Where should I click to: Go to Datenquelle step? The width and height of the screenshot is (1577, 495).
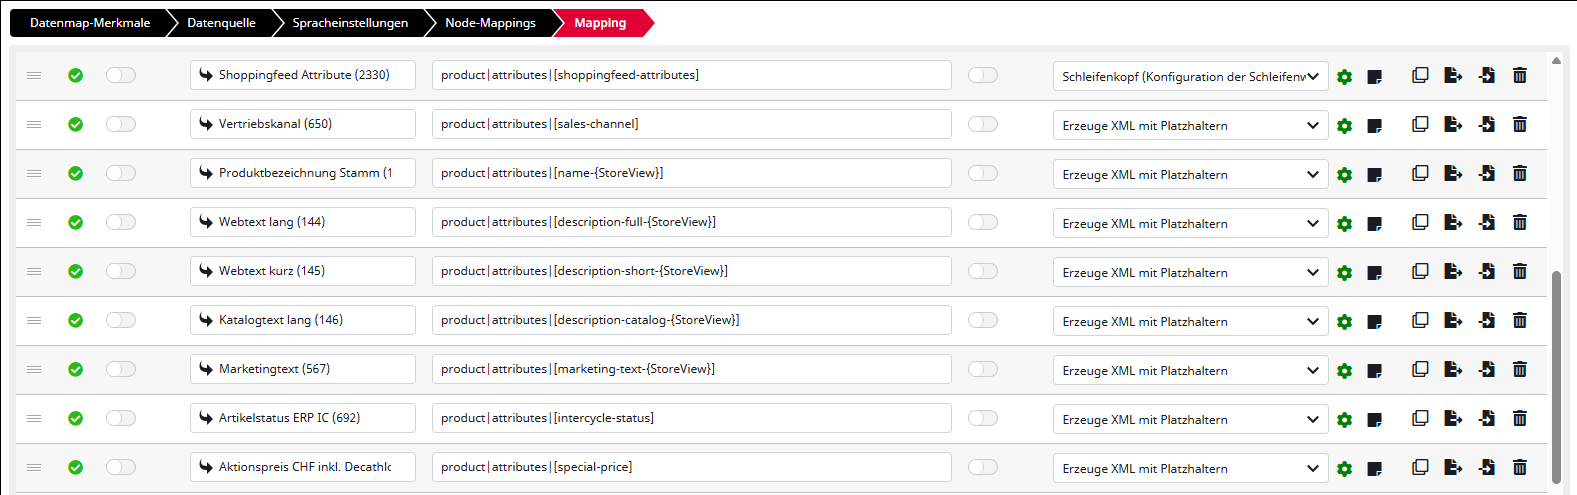click(221, 23)
